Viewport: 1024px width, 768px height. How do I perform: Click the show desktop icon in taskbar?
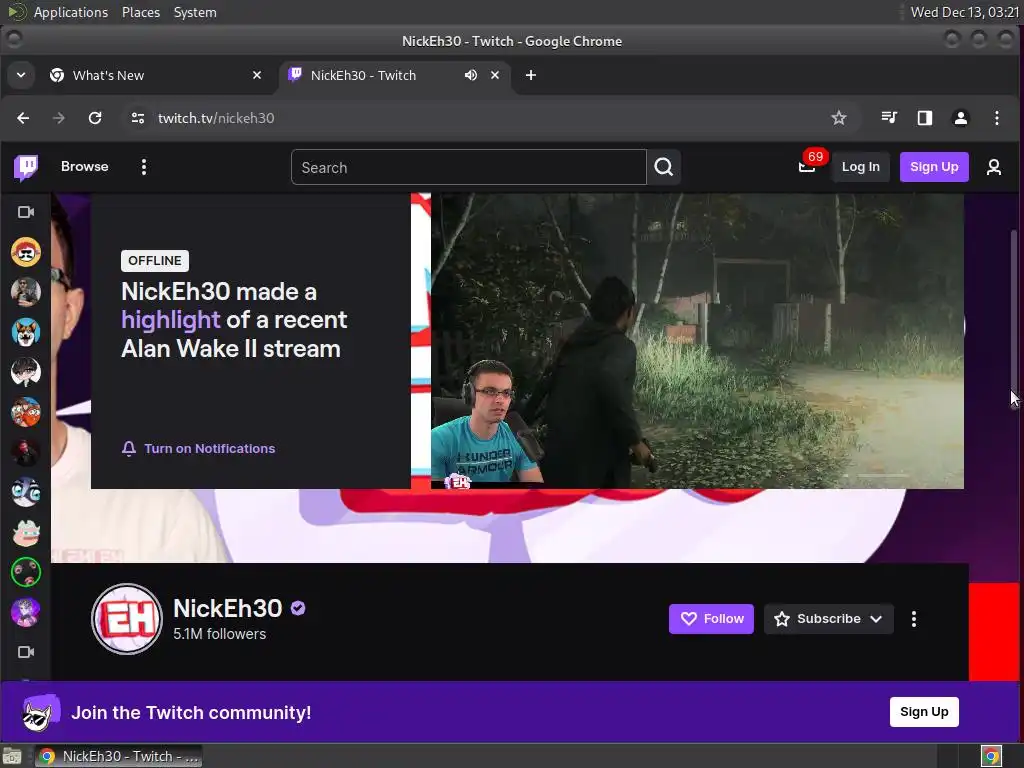click(12, 756)
